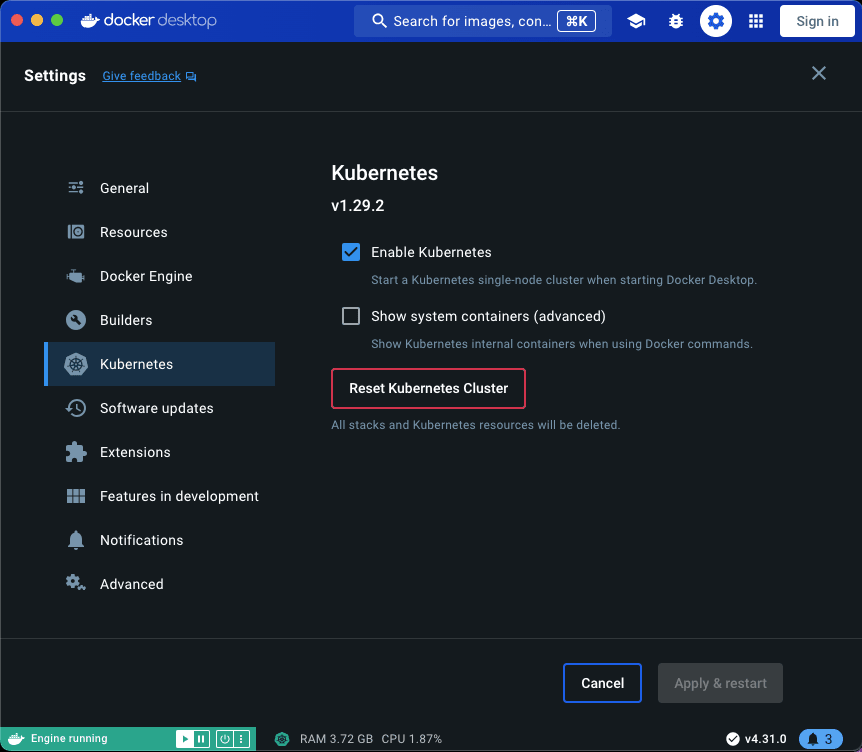
Task: Click the Kubernetes status icon in footer
Action: point(282,739)
